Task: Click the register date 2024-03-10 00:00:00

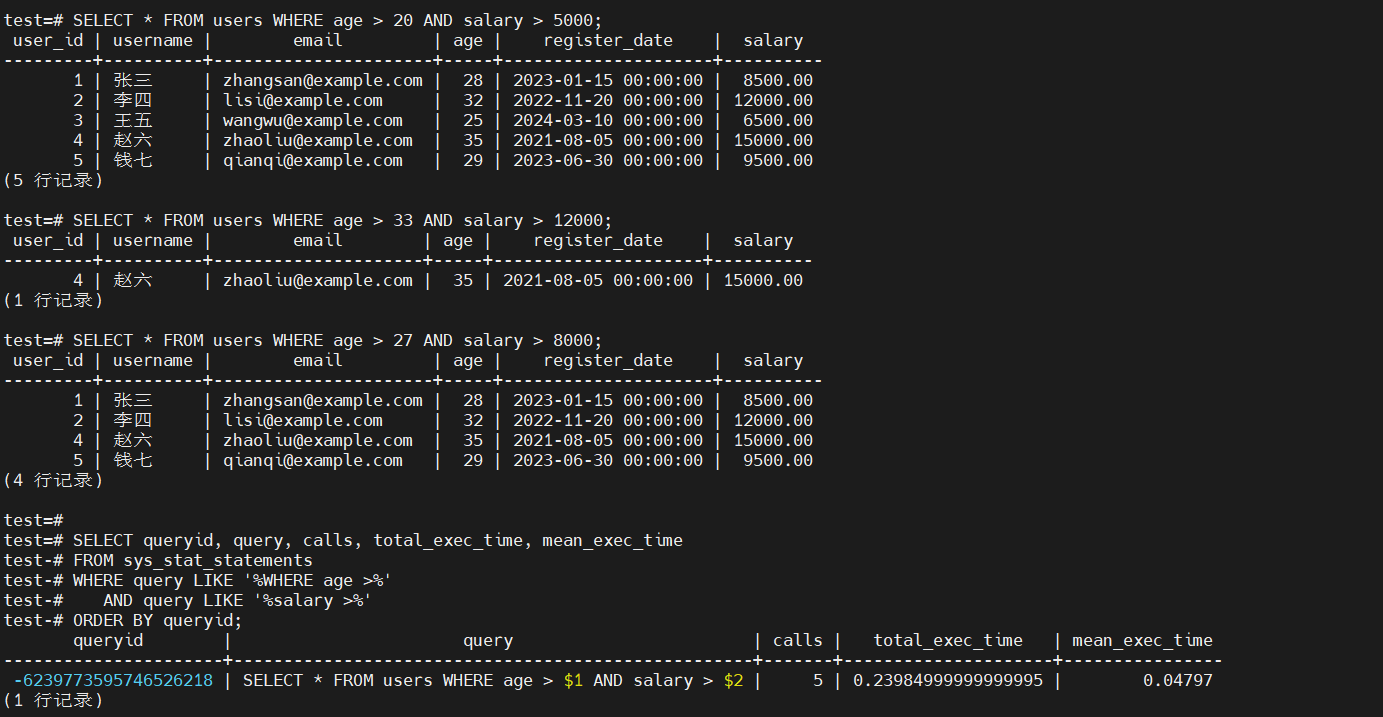Action: click(607, 120)
